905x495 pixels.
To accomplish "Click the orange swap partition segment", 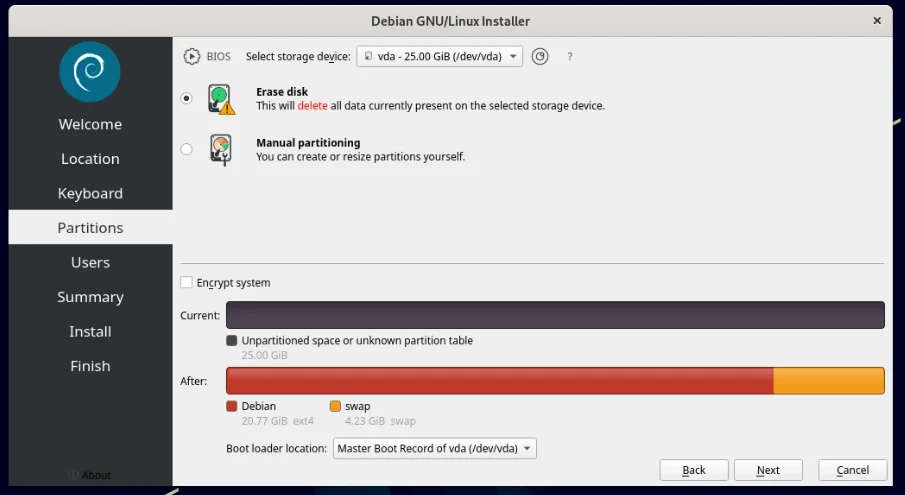I will tap(829, 381).
